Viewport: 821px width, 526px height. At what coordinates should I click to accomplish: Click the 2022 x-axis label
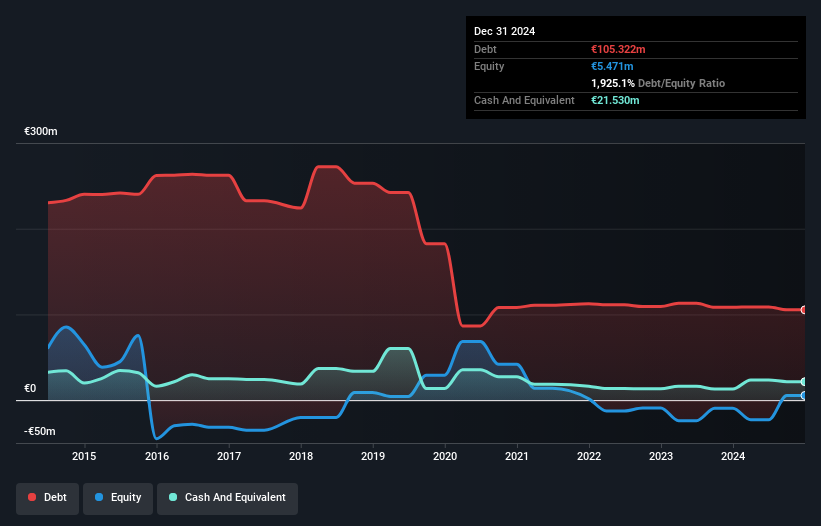589,456
